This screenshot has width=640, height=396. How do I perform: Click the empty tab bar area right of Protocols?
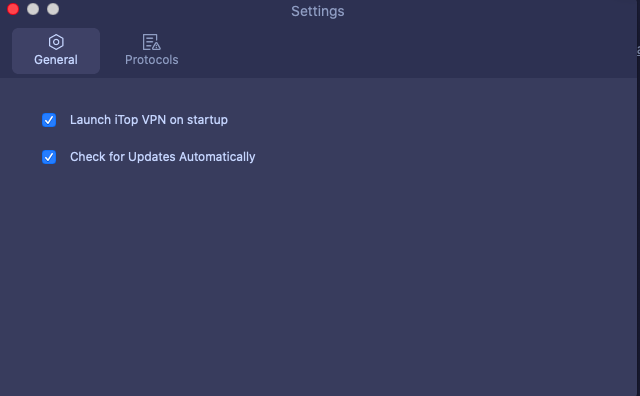tap(408, 51)
